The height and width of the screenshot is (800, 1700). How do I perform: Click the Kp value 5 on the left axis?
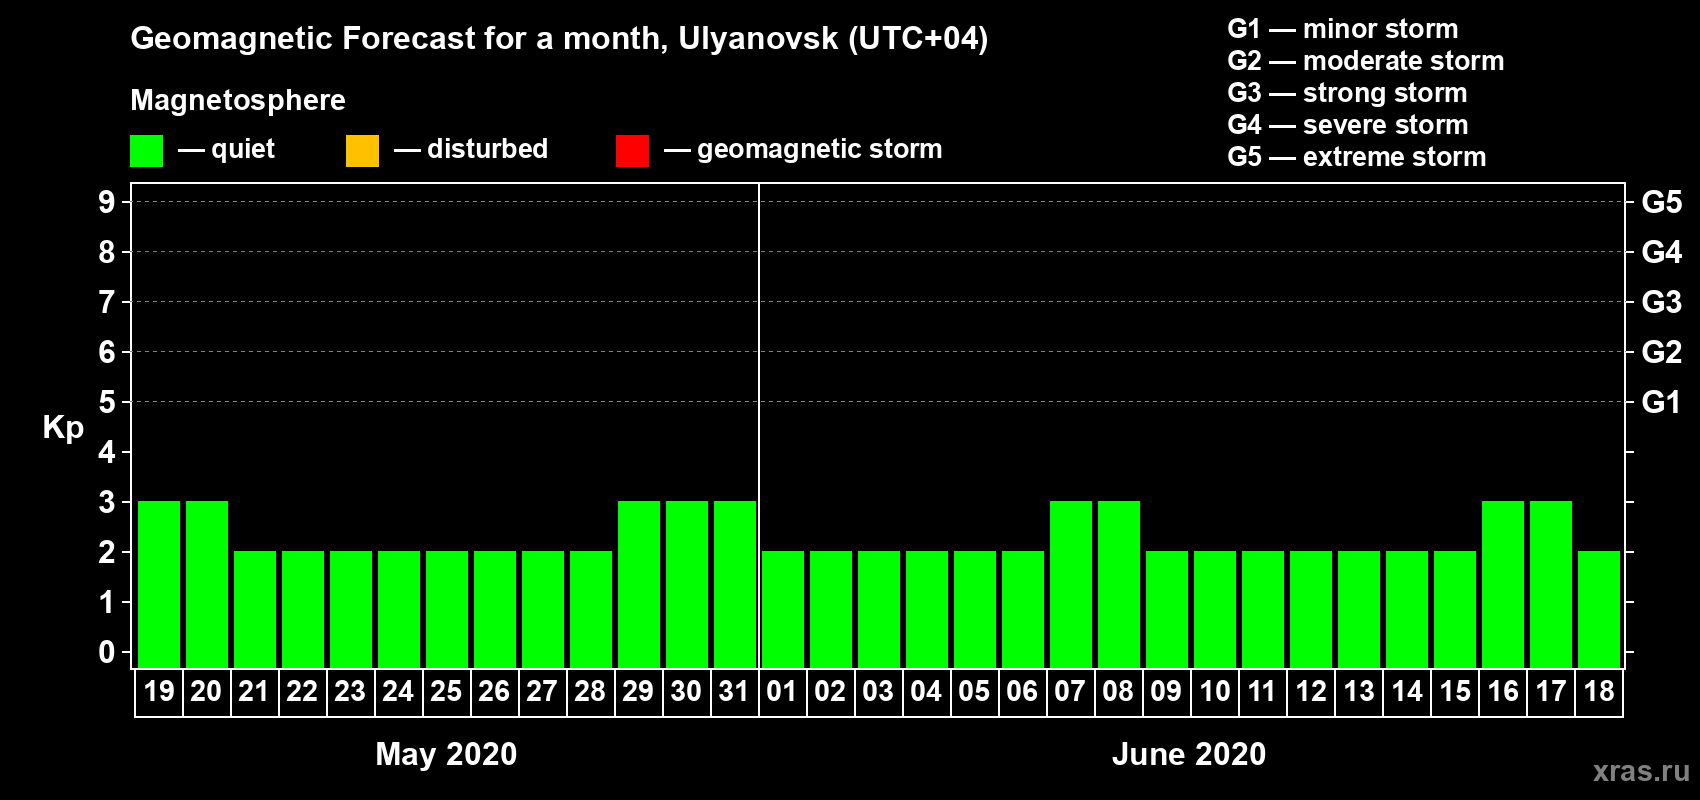[x=107, y=402]
